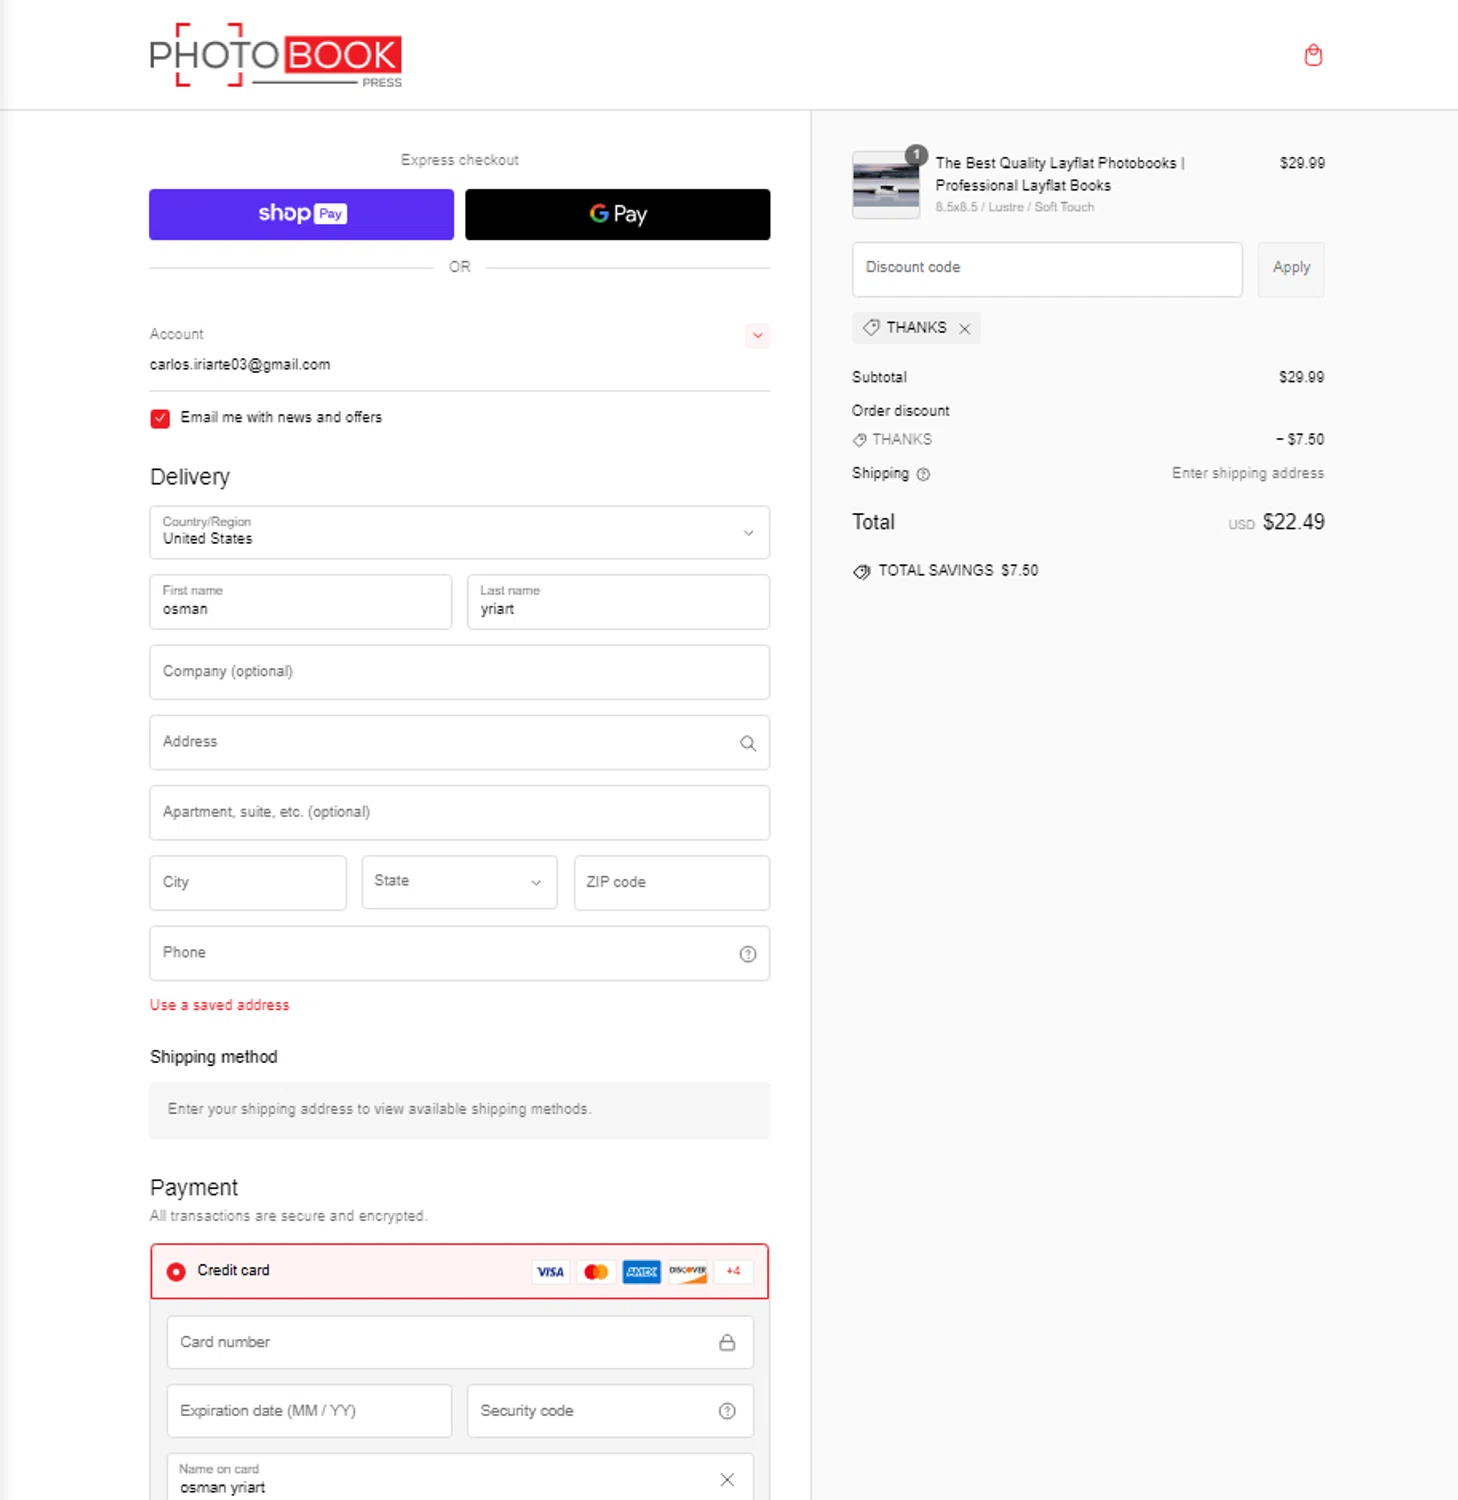The image size is (1458, 1500).
Task: Search address with magnifier icon
Action: [747, 743]
